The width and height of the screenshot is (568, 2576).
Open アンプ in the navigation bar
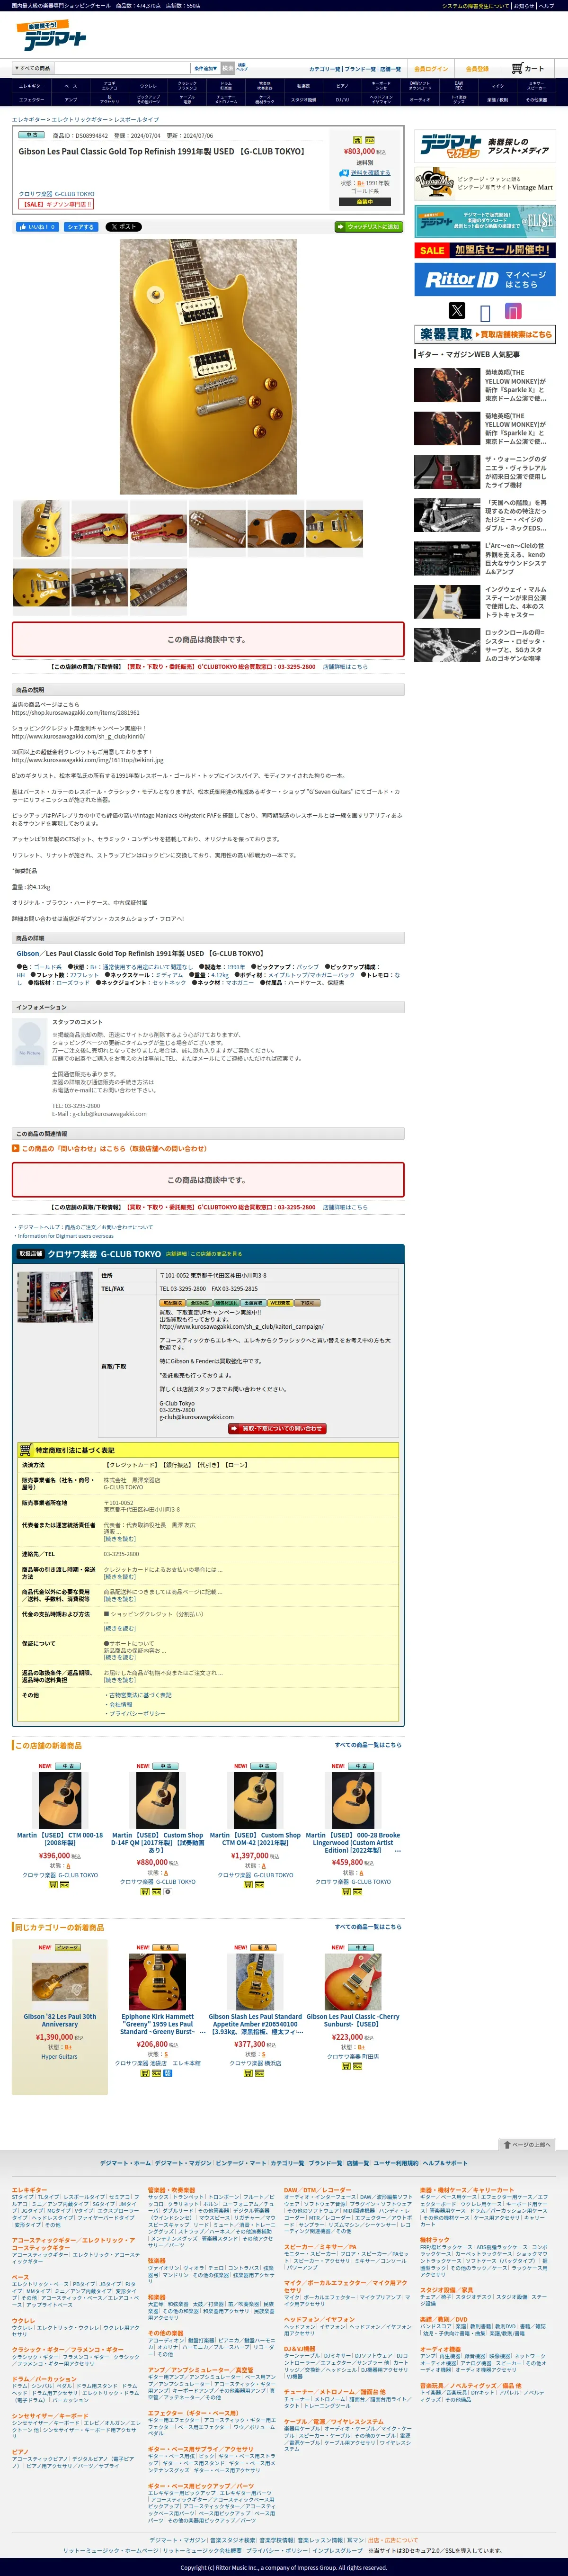tap(70, 100)
